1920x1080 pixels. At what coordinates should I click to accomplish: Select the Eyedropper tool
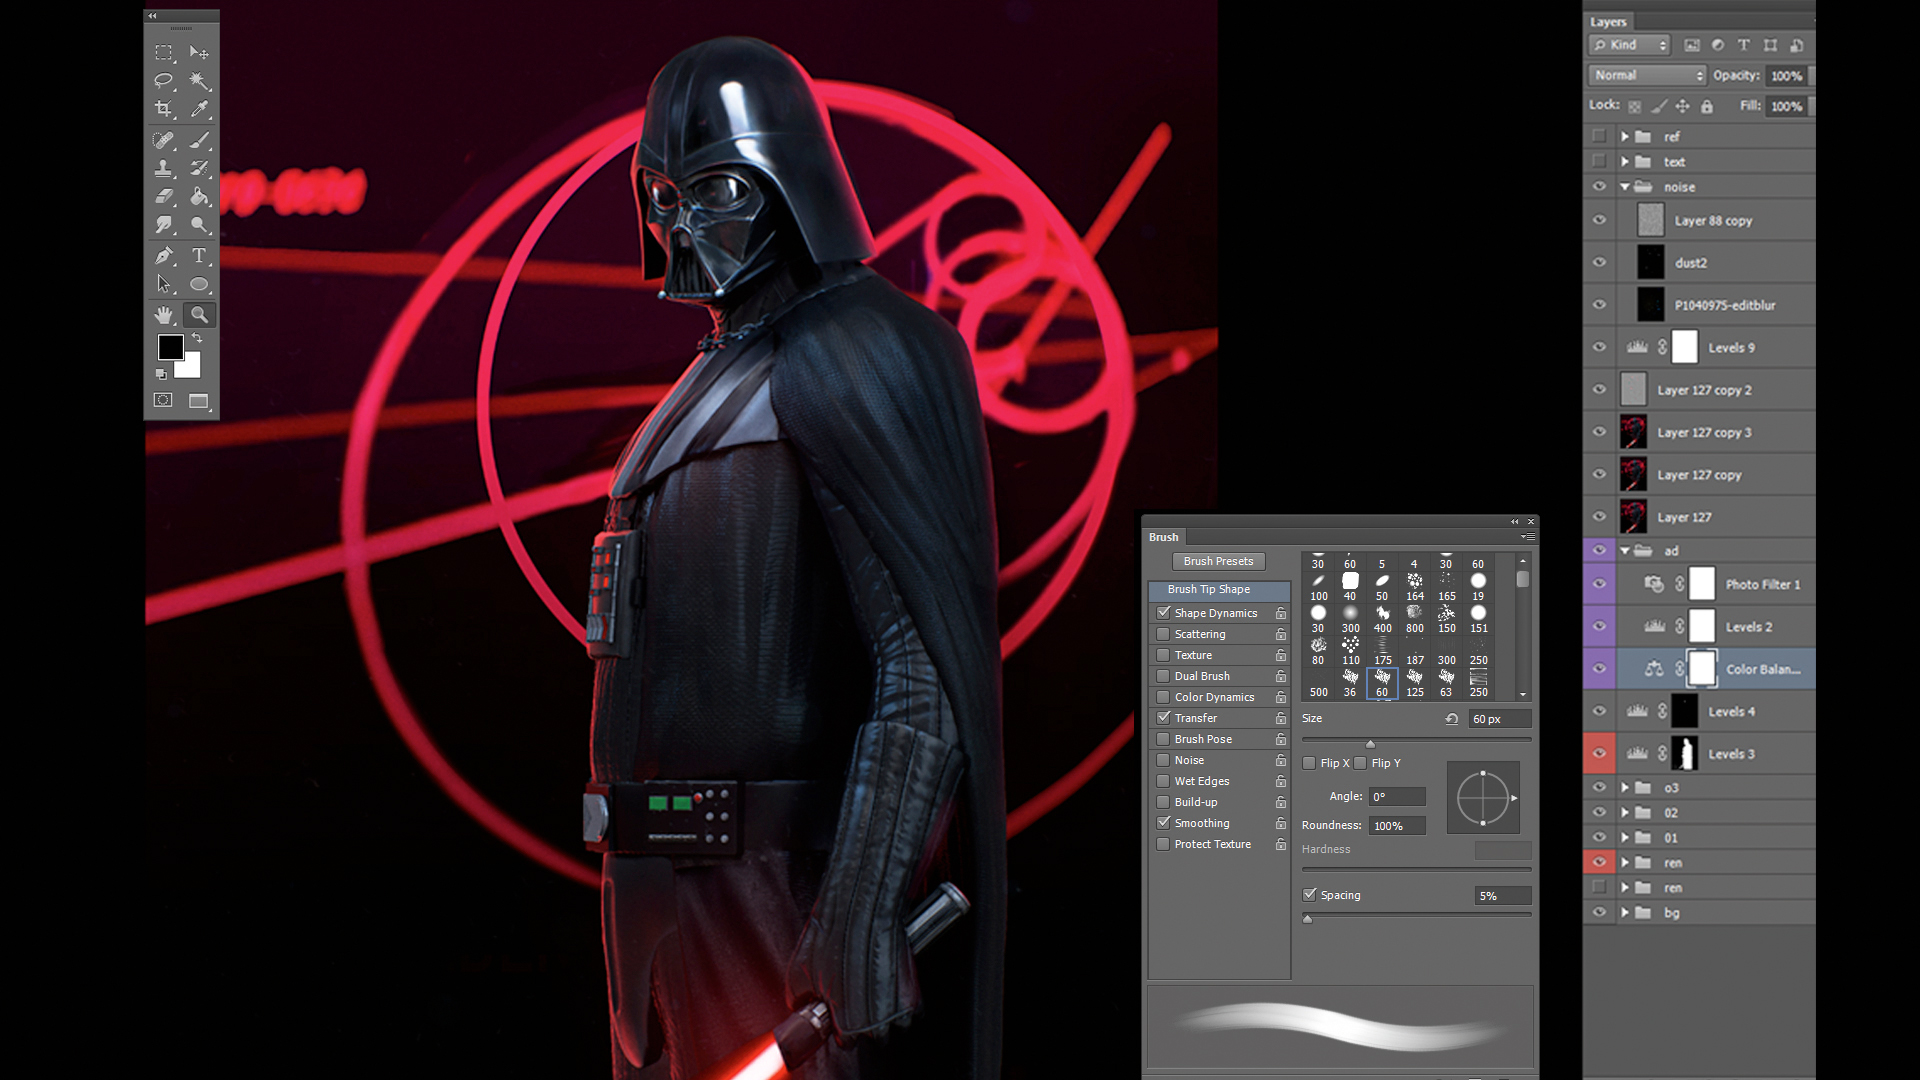click(x=199, y=108)
